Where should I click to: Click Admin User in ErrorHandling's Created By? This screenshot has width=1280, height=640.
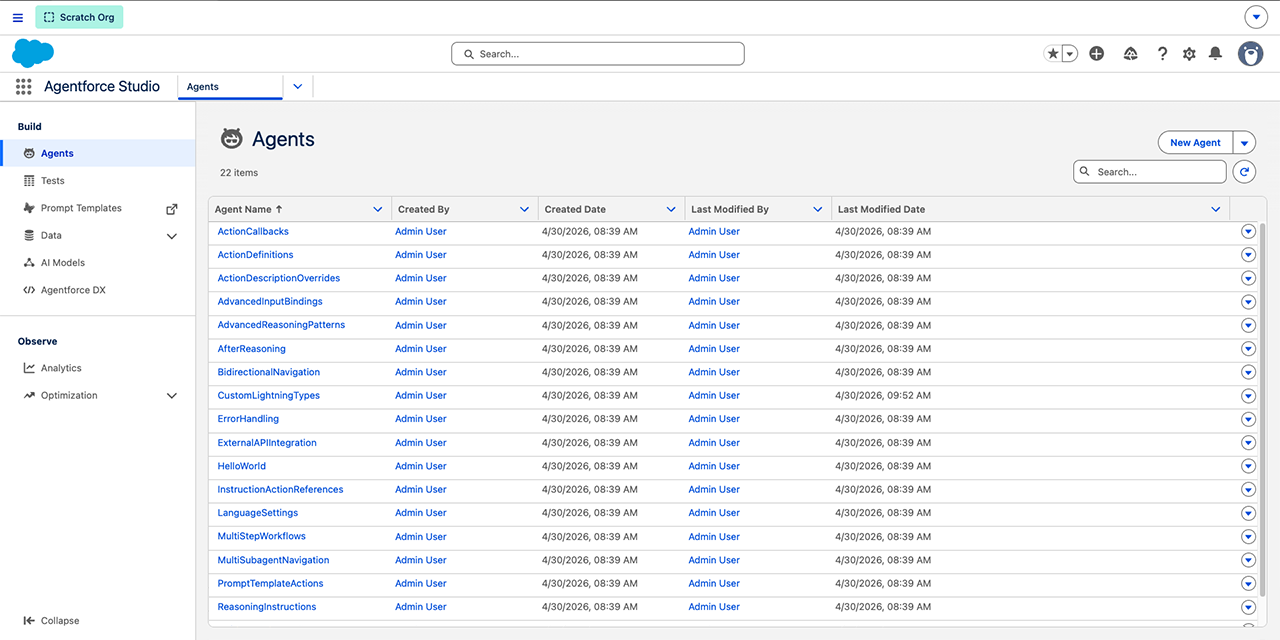click(421, 419)
